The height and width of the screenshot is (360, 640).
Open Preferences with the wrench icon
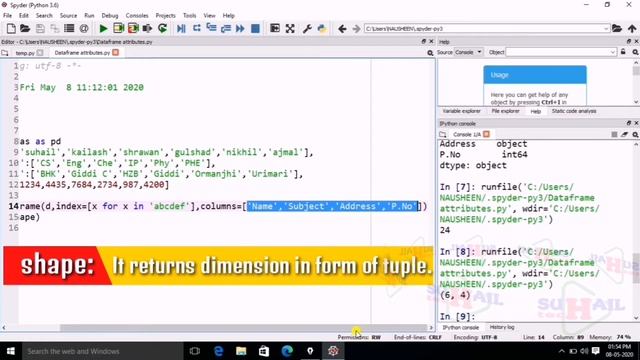(307, 29)
